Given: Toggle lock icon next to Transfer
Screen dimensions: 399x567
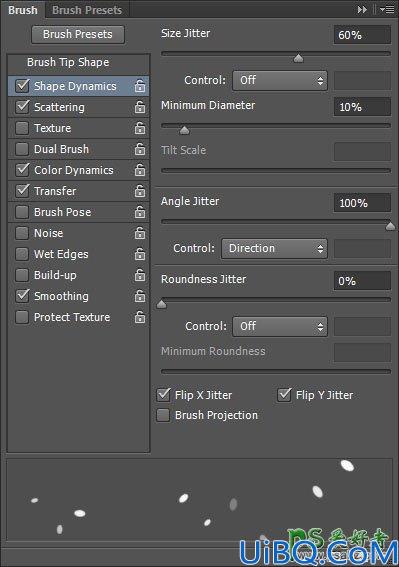Looking at the screenshot, I should coord(140,191).
